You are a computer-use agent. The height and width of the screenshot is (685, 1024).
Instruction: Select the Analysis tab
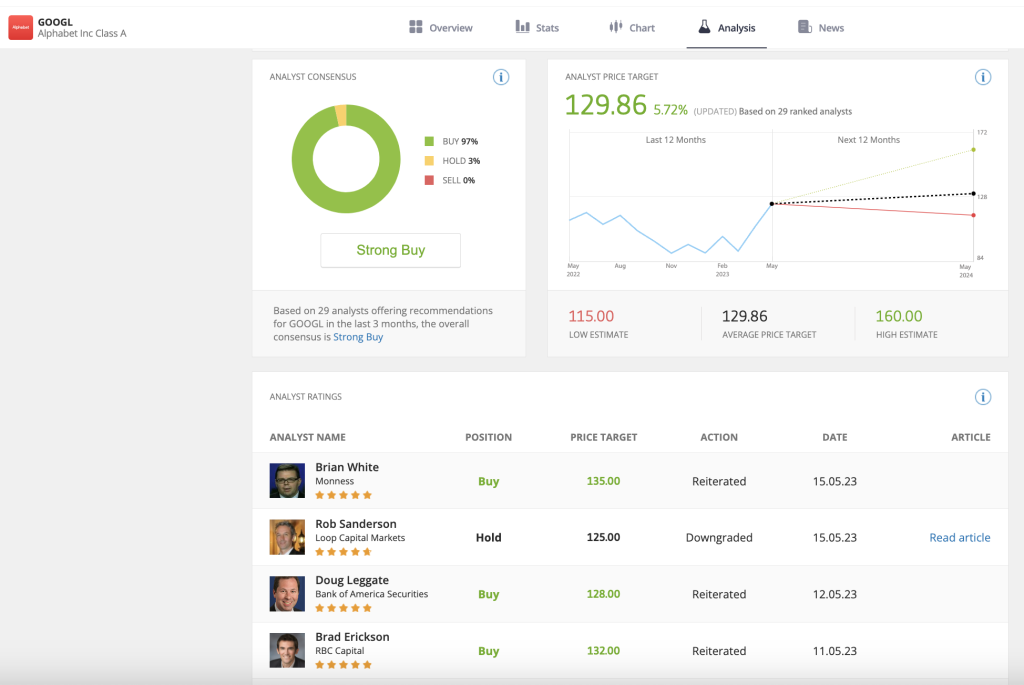[726, 27]
